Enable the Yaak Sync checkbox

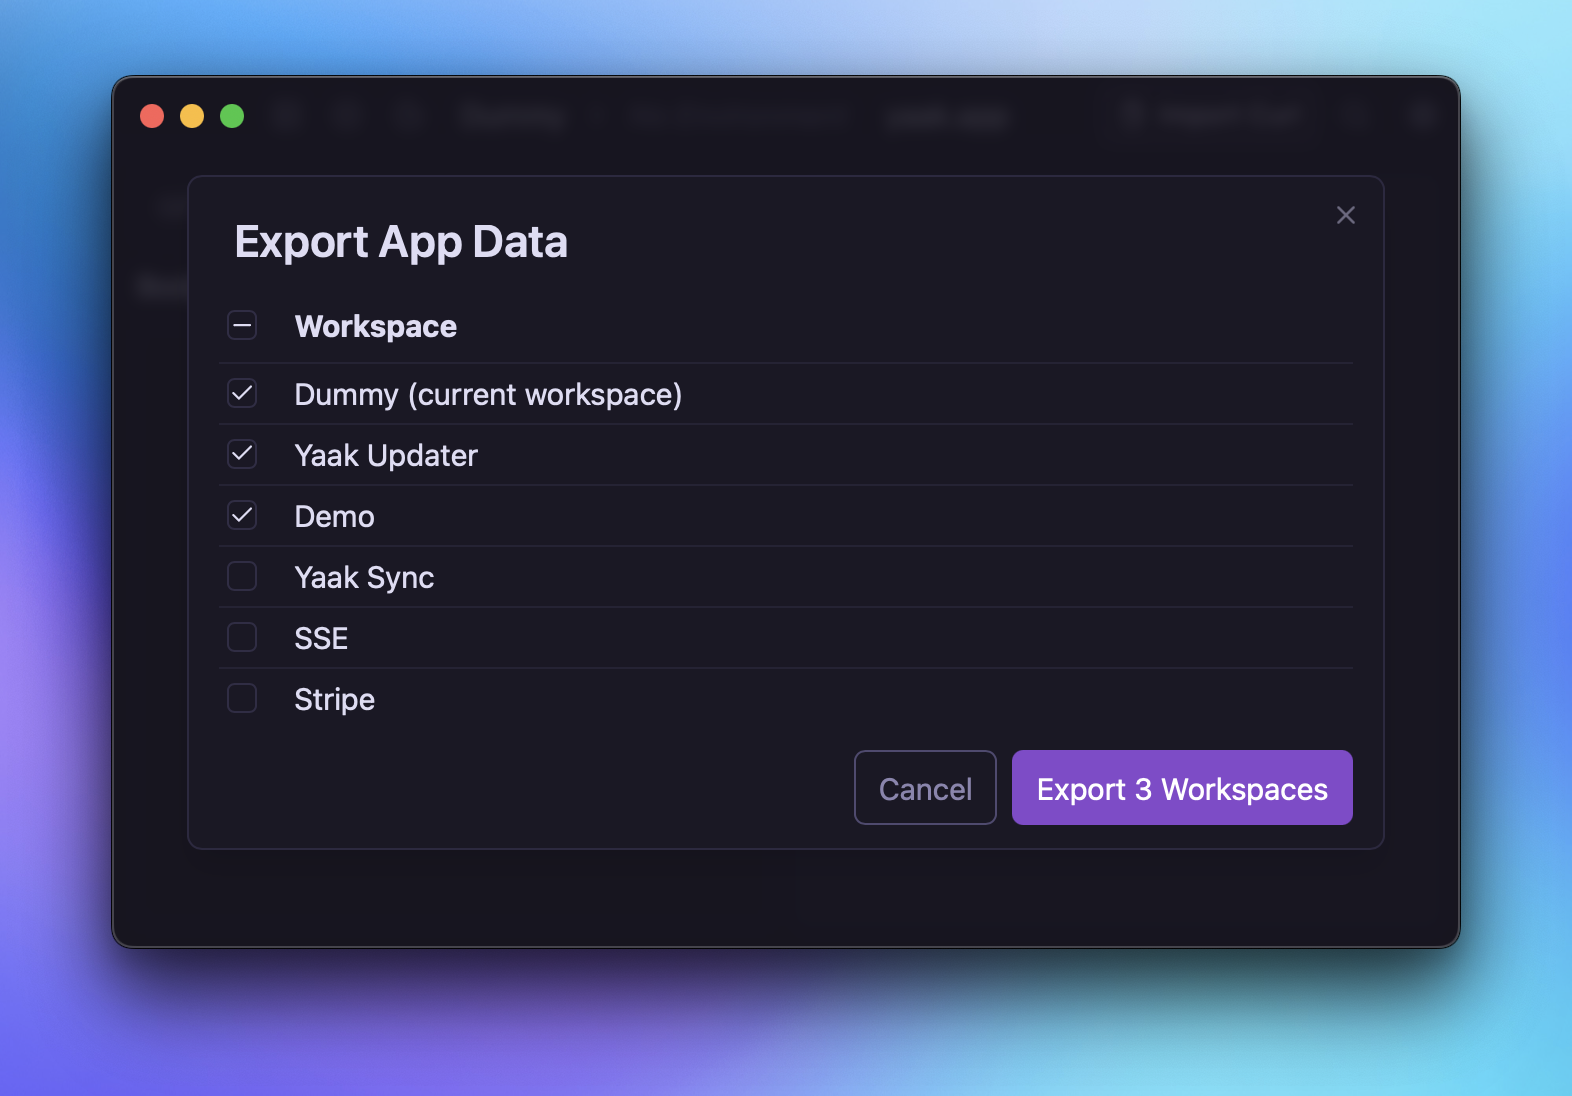coord(242,577)
